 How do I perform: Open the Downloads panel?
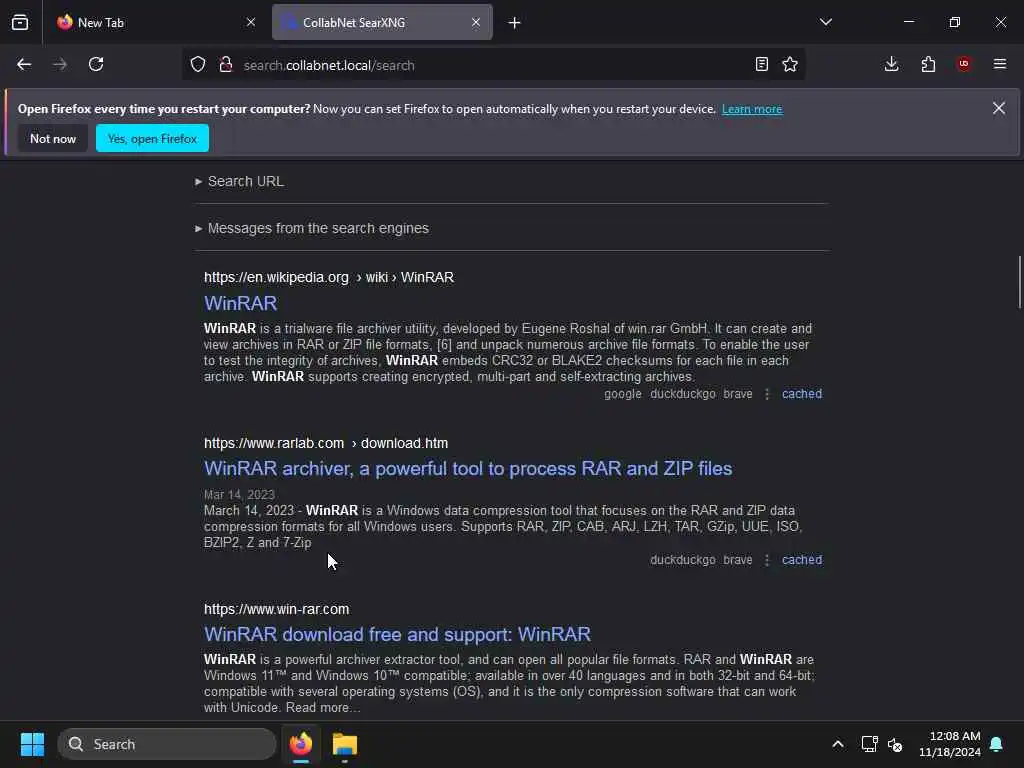[x=891, y=65]
